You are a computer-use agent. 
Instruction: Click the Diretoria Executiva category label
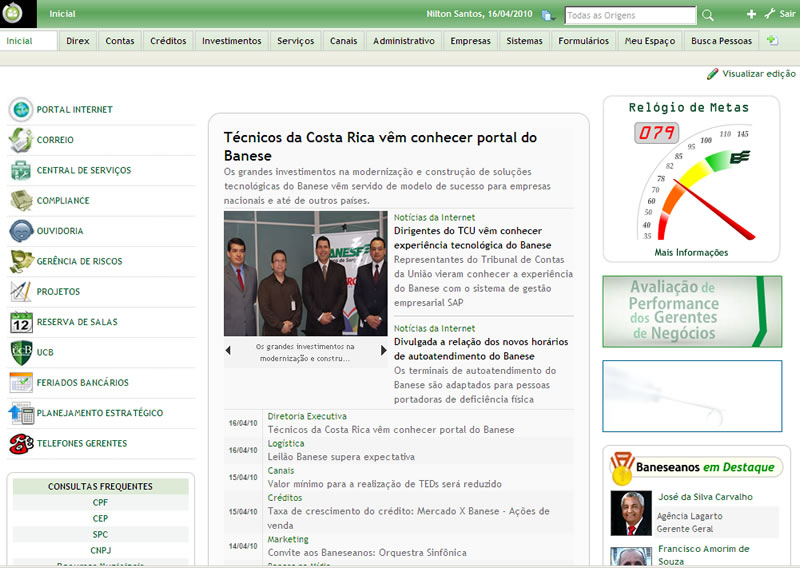(307, 416)
